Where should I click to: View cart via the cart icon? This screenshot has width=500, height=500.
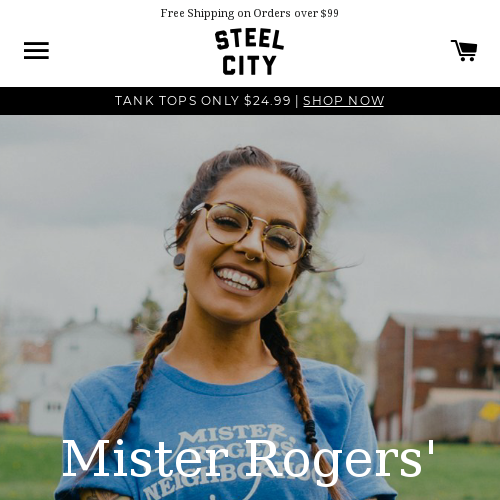[x=464, y=50]
